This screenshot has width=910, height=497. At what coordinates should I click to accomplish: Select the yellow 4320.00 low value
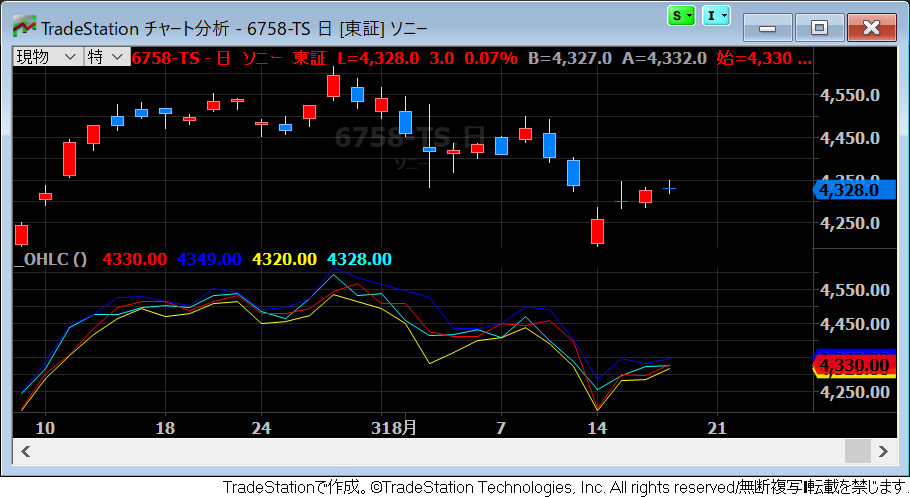coord(284,259)
